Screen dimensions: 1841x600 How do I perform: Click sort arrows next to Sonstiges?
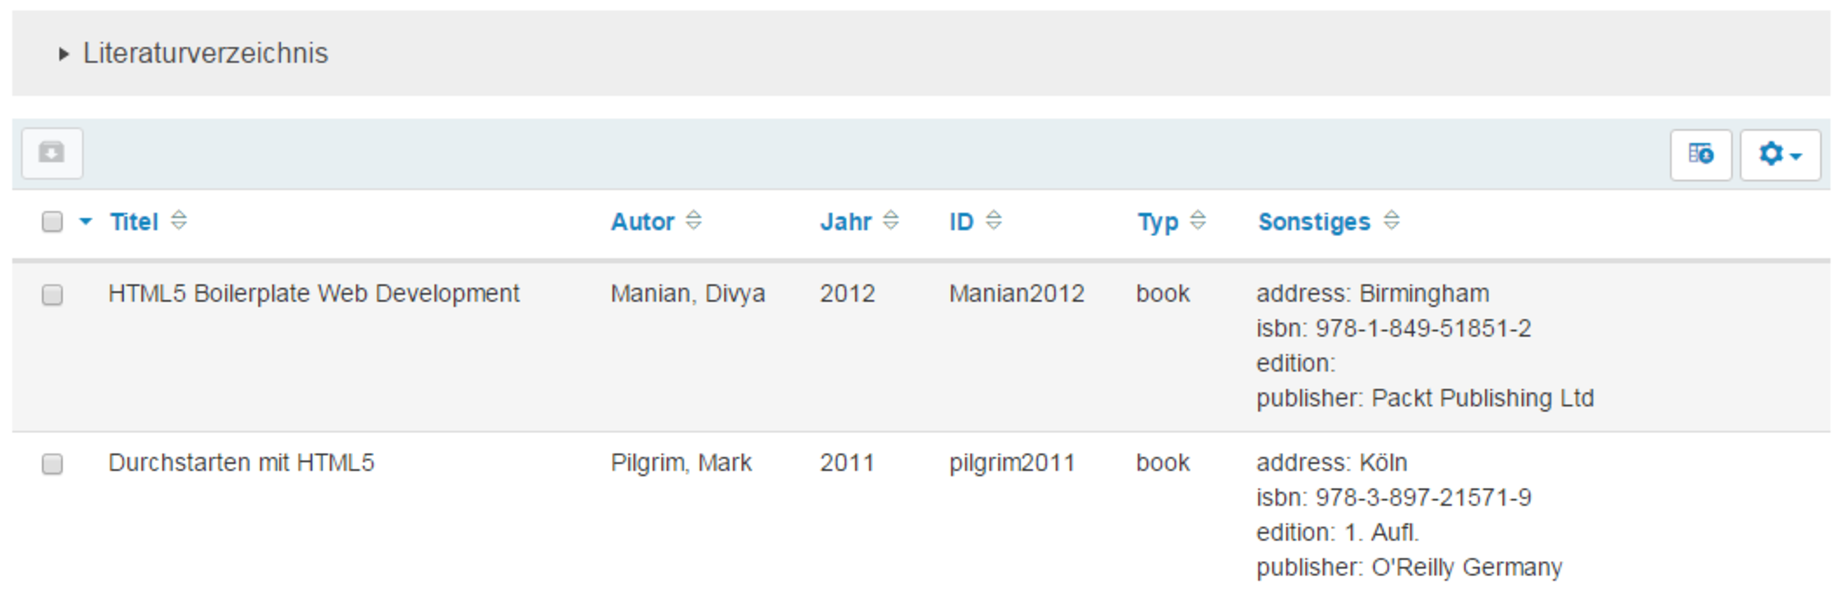tap(1391, 220)
